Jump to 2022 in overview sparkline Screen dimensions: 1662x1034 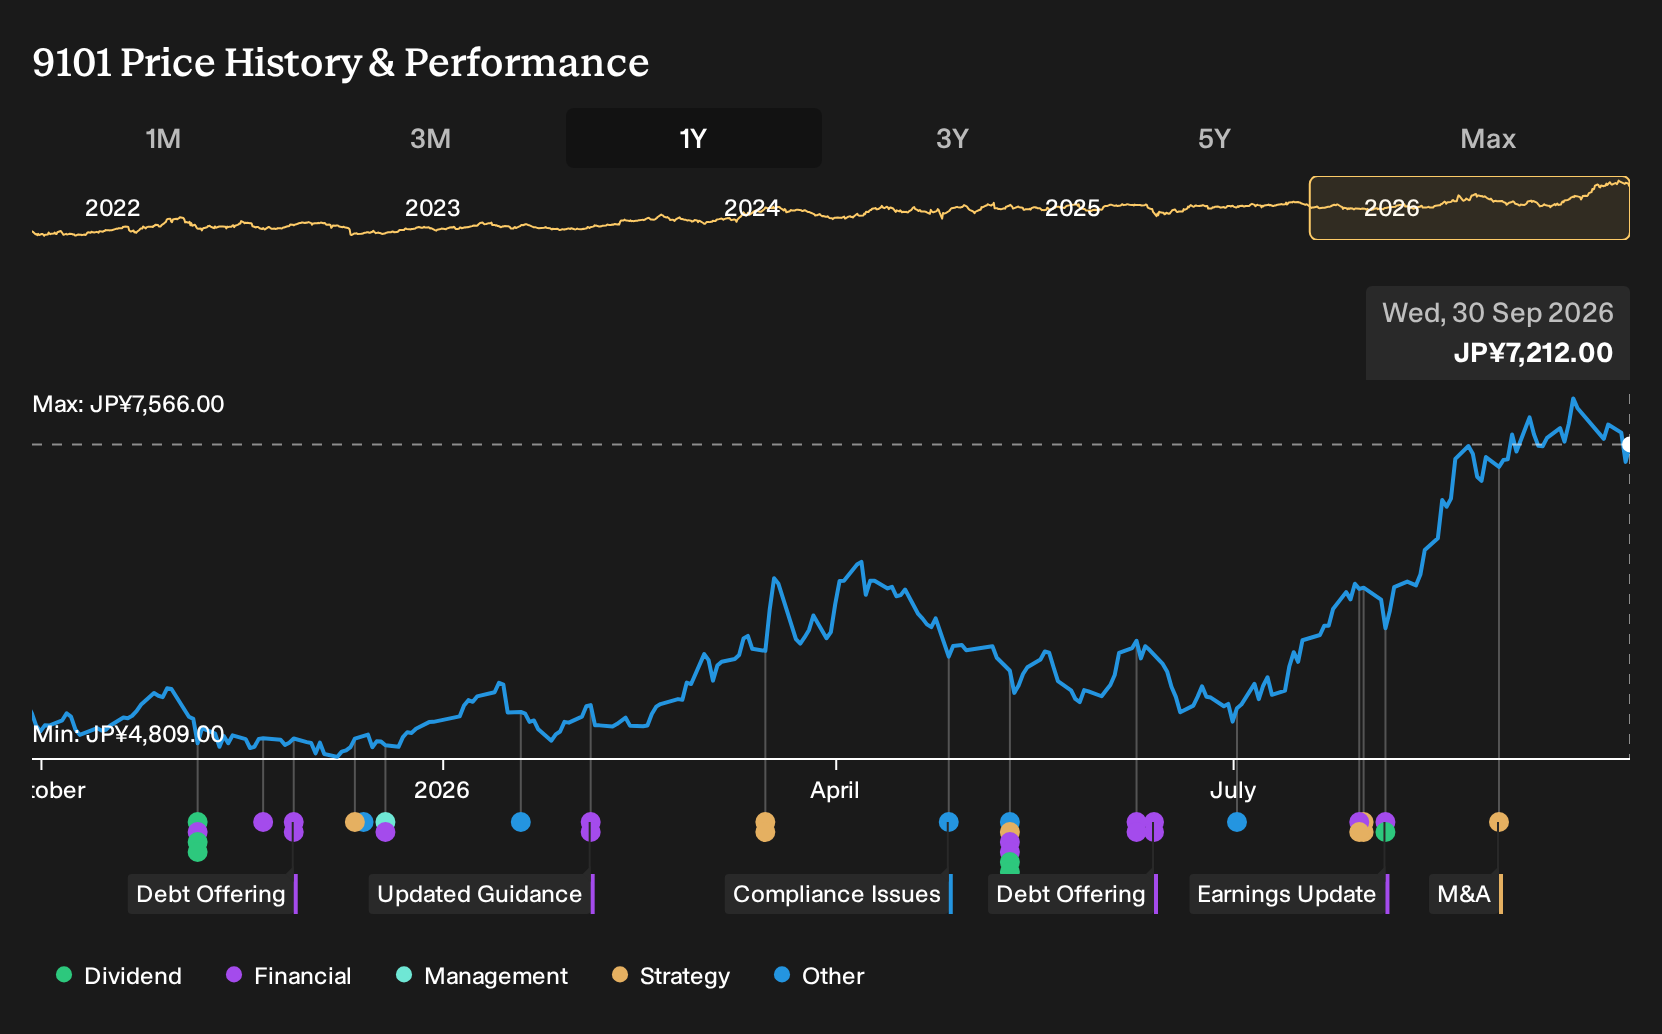point(112,208)
